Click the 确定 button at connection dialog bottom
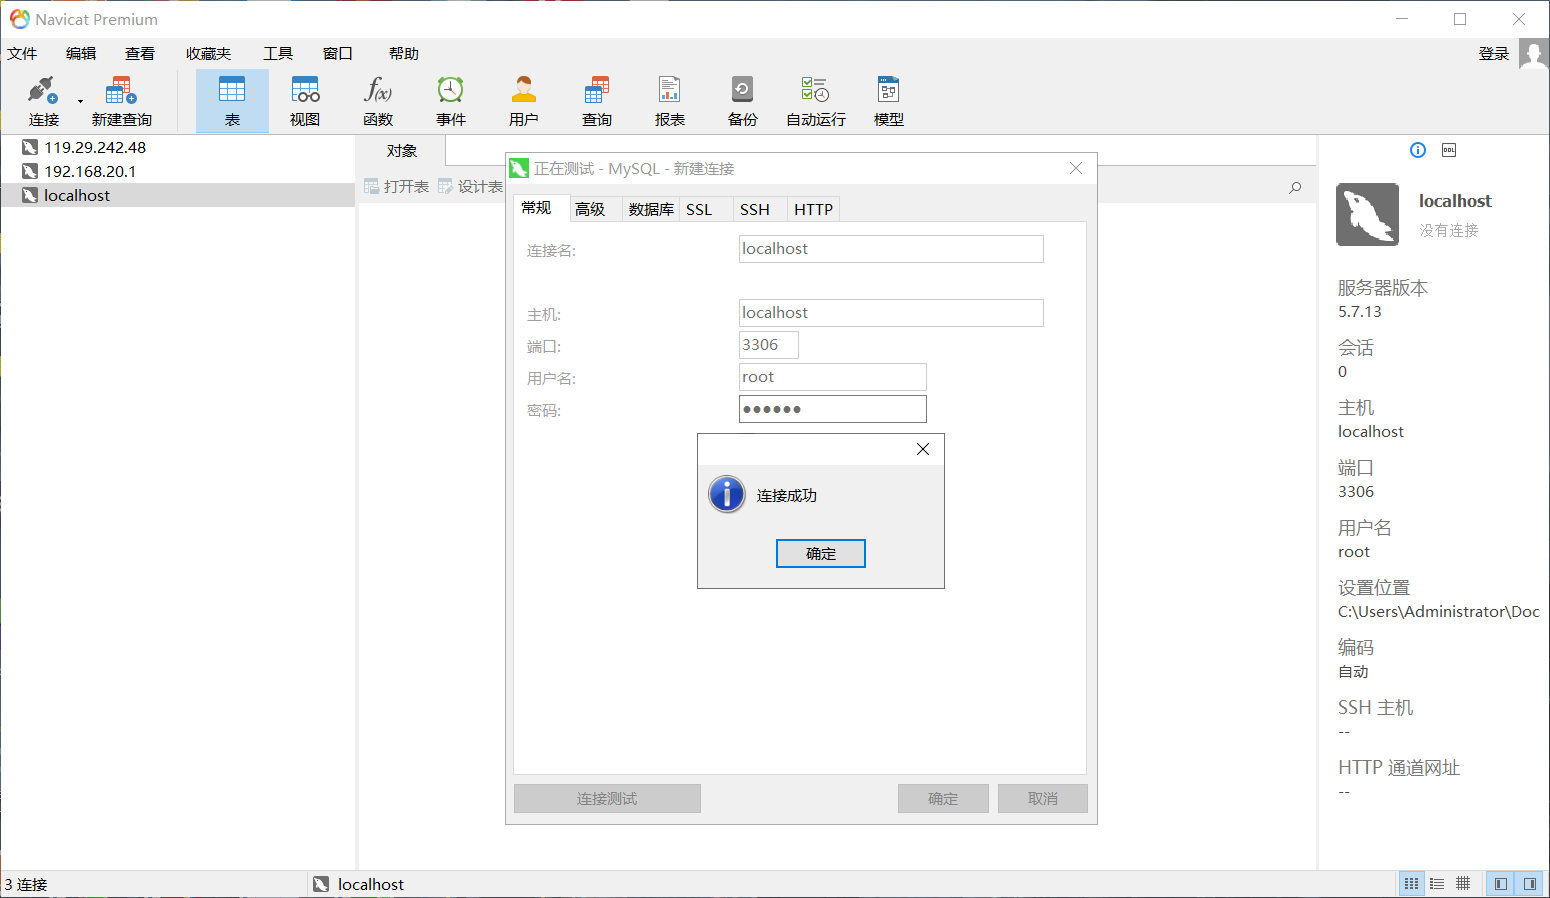Screen dimensions: 1550x898 coord(943,798)
